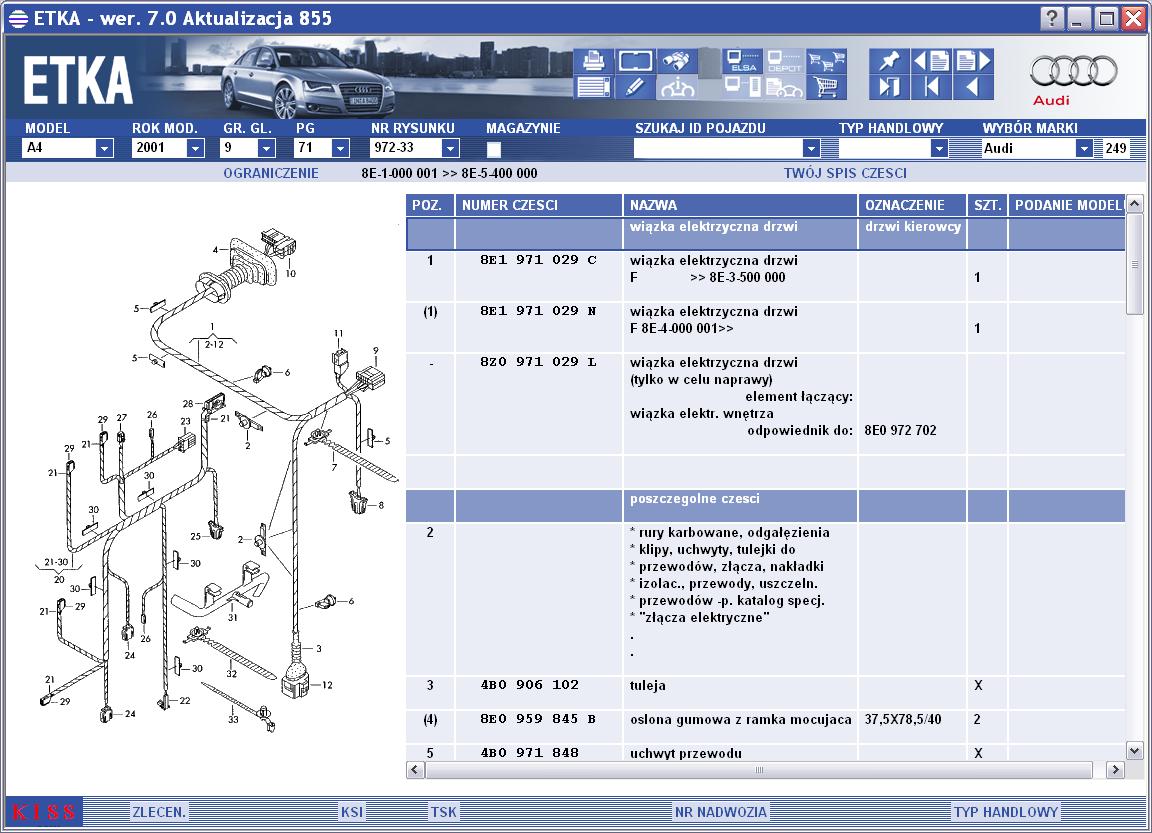The height and width of the screenshot is (833, 1152).
Task: Open the single shopping cart icon
Action: click(827, 87)
